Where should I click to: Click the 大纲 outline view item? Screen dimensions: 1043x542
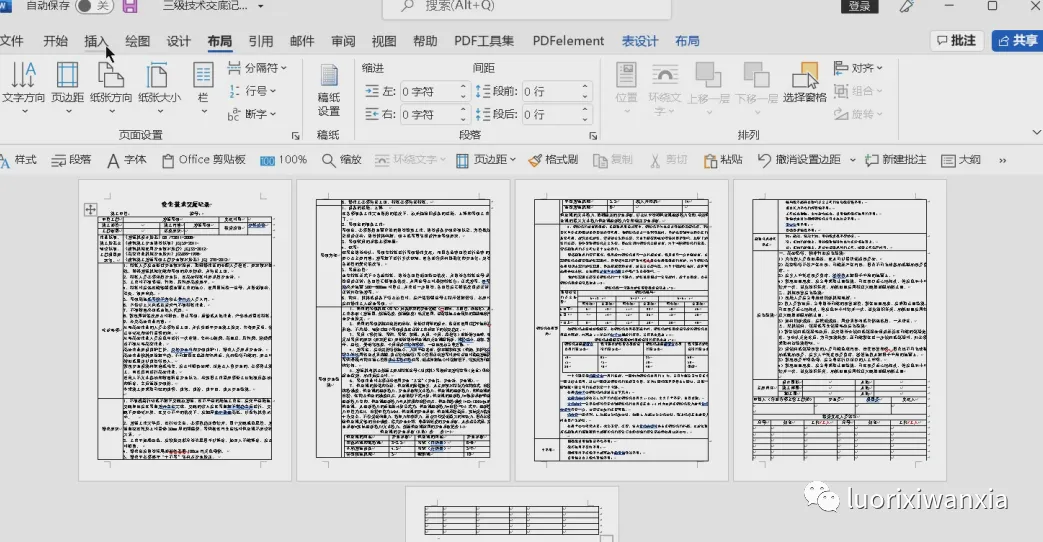[x=961, y=160]
